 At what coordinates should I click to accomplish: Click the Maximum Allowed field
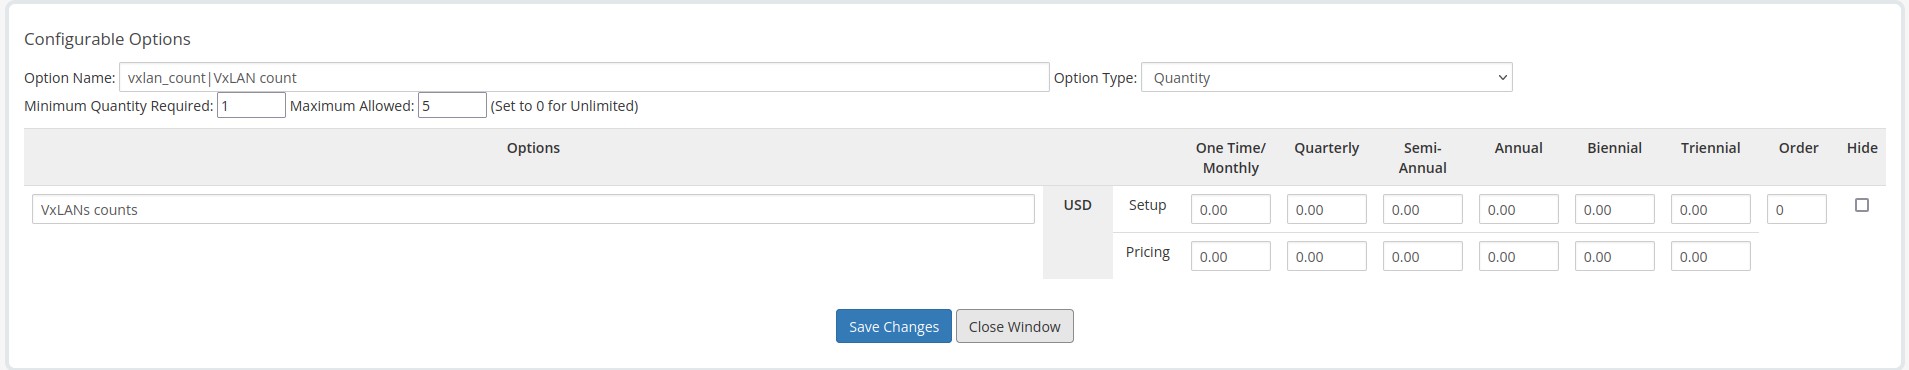[x=452, y=105]
